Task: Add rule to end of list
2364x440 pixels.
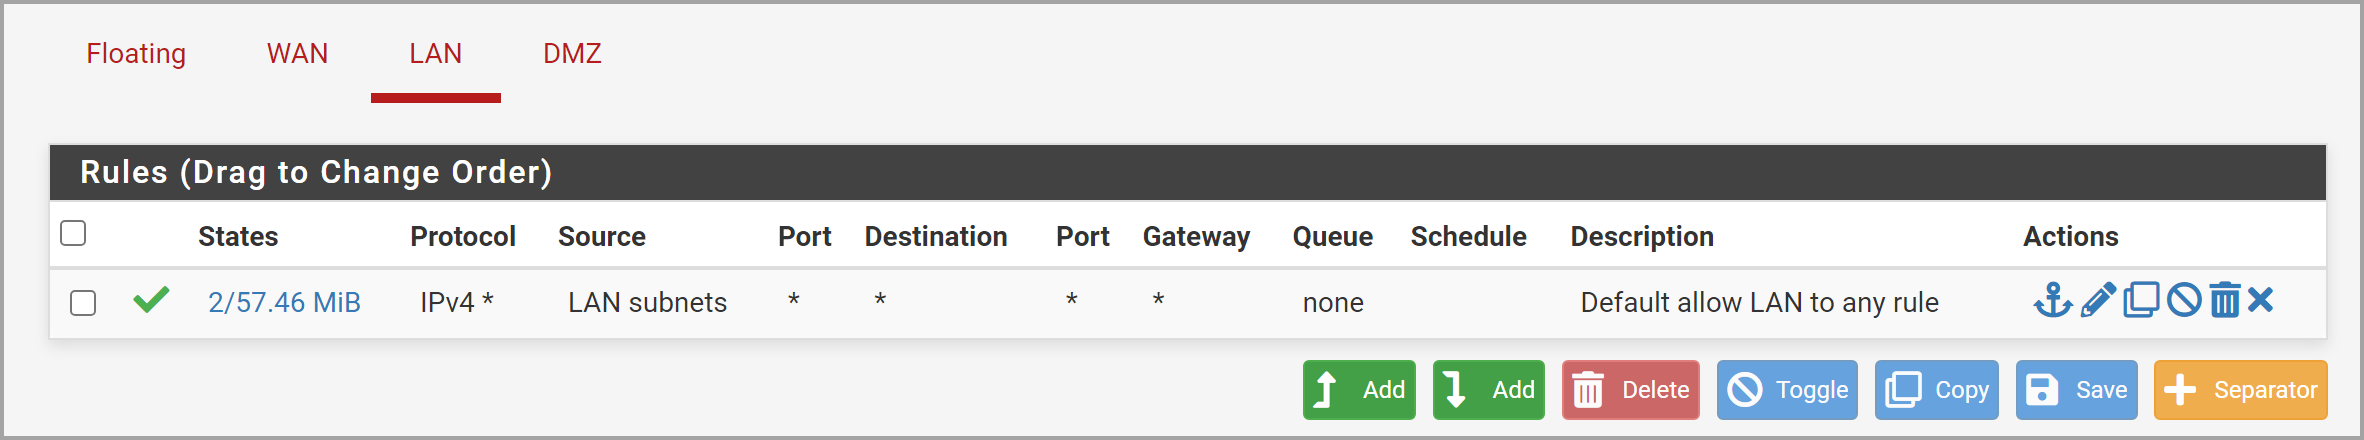Action: pyautogui.click(x=1489, y=390)
